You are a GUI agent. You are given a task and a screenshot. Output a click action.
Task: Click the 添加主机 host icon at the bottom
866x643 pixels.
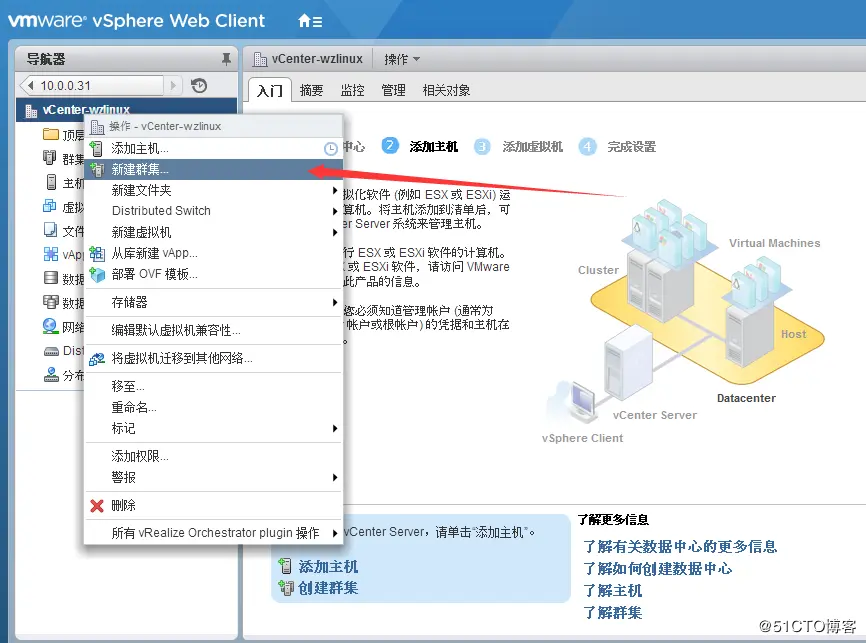tap(285, 567)
